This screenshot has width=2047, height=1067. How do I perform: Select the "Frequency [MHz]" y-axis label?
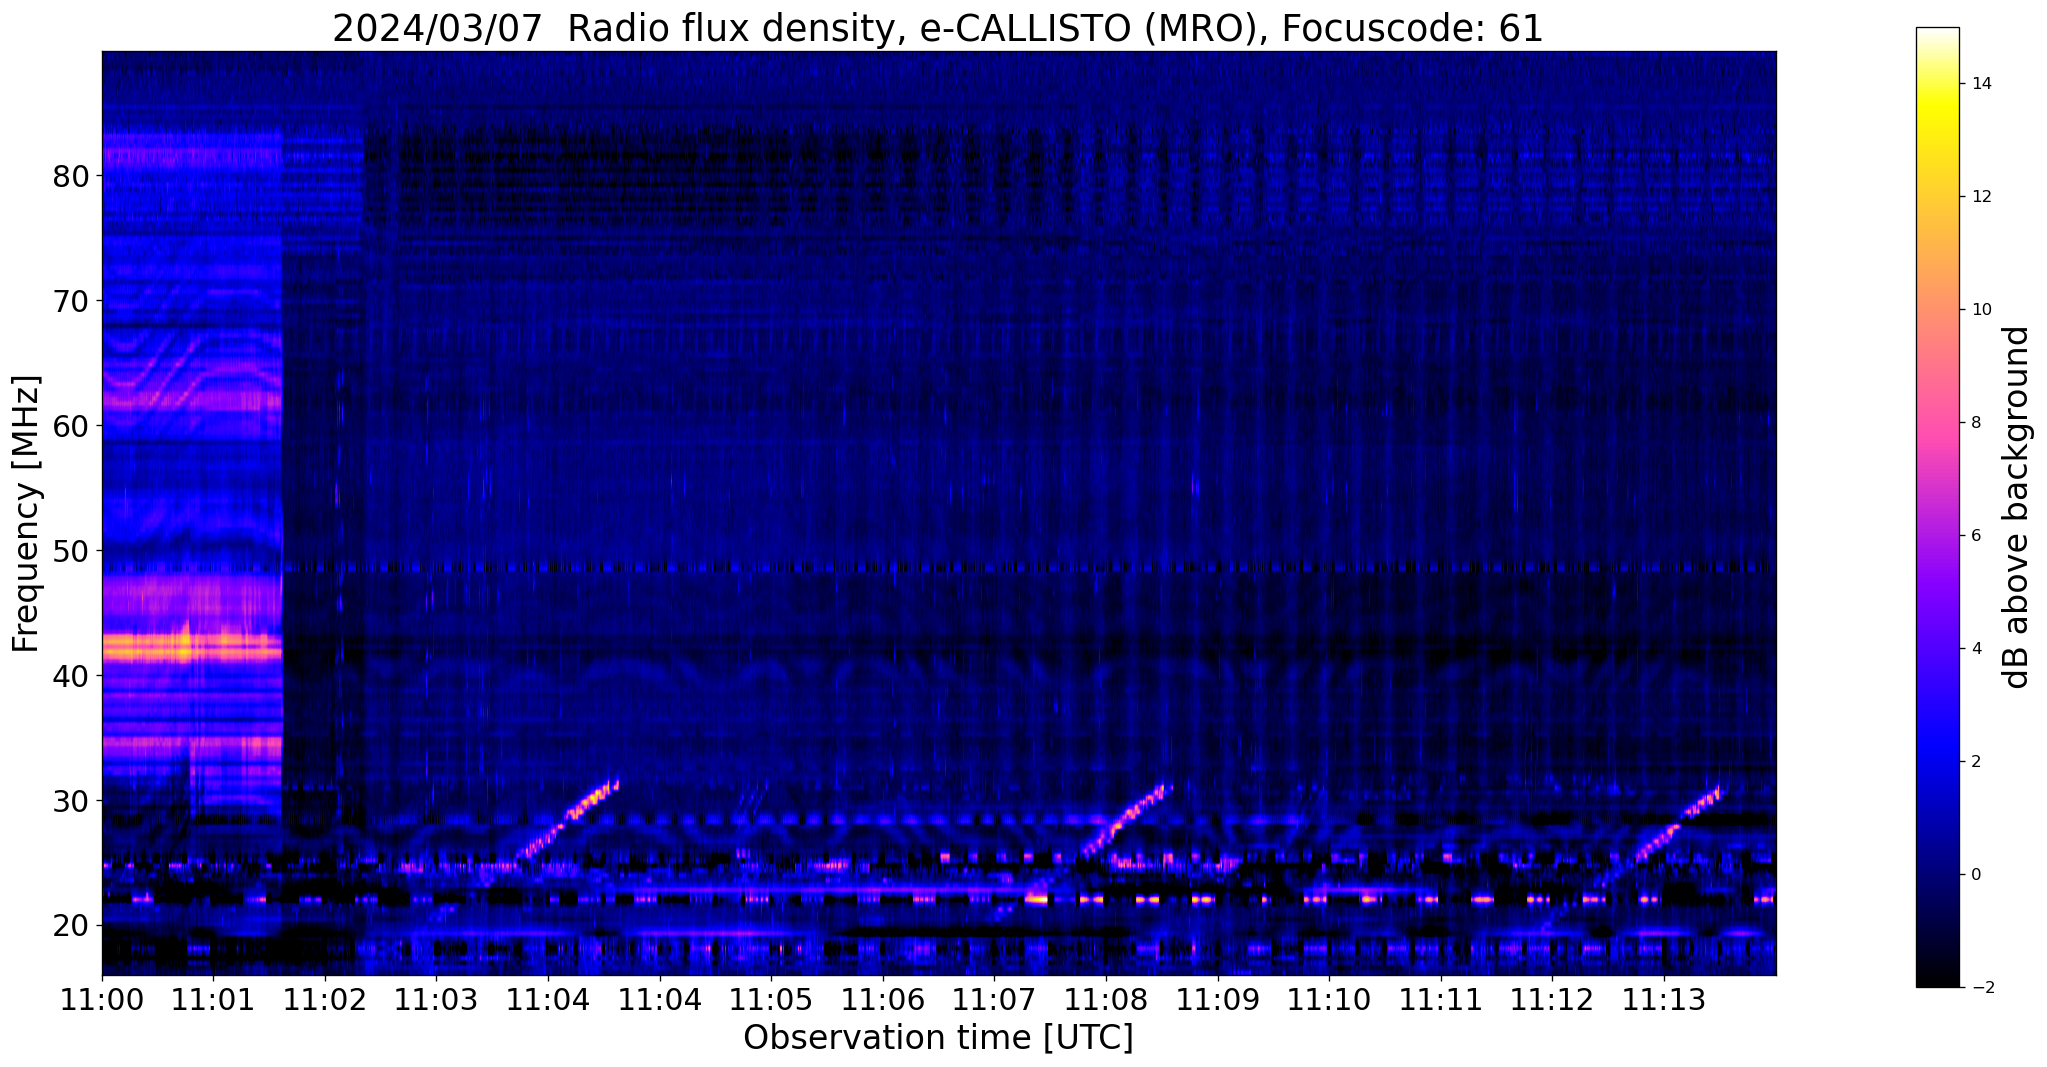click(x=27, y=513)
